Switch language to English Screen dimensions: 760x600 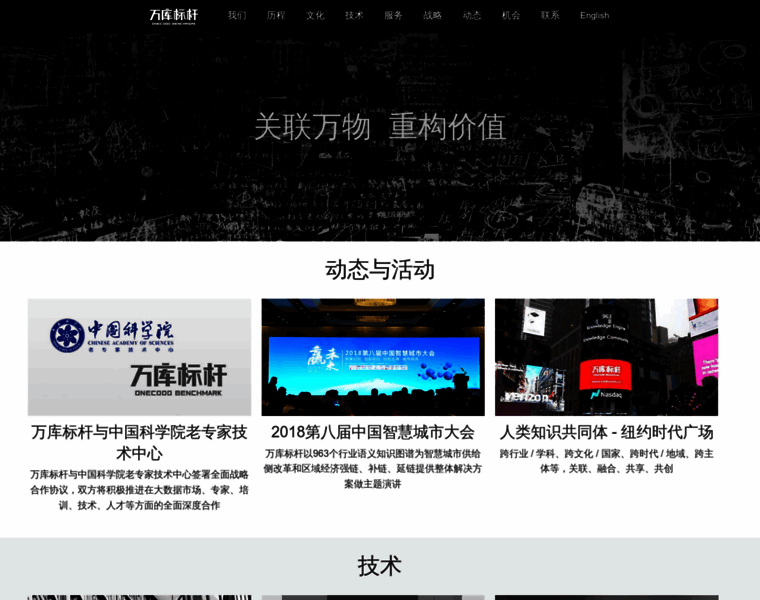tap(595, 16)
